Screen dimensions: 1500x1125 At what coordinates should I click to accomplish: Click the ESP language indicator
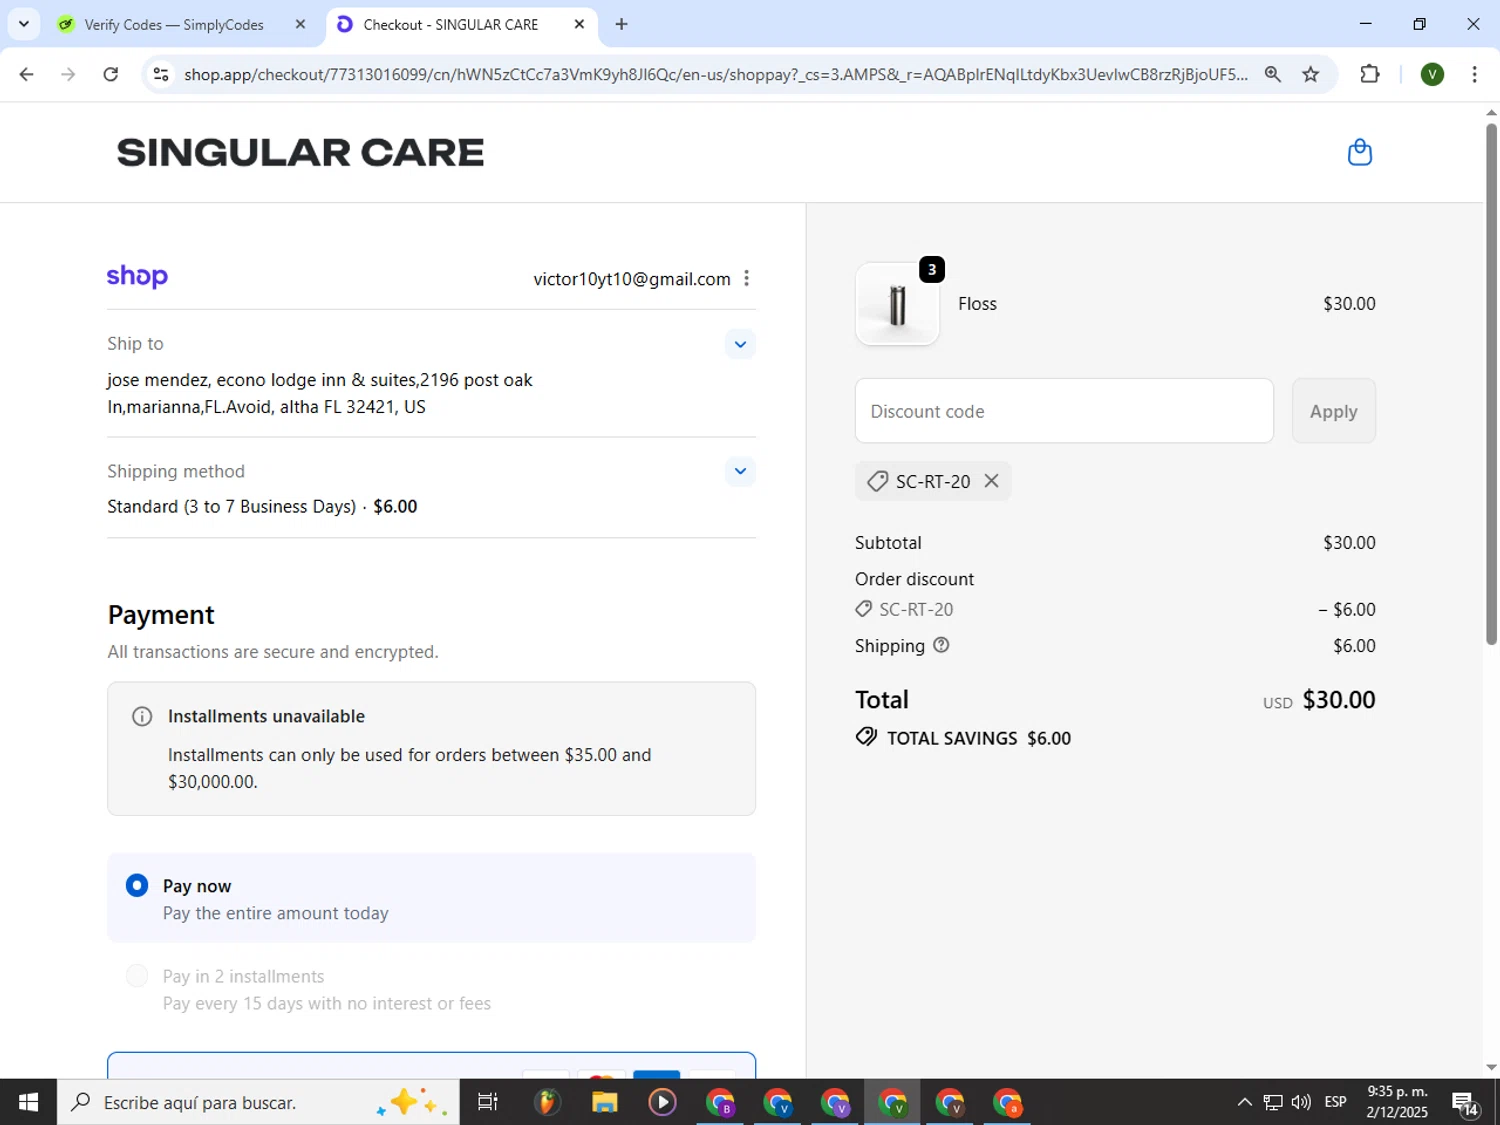1335,1102
